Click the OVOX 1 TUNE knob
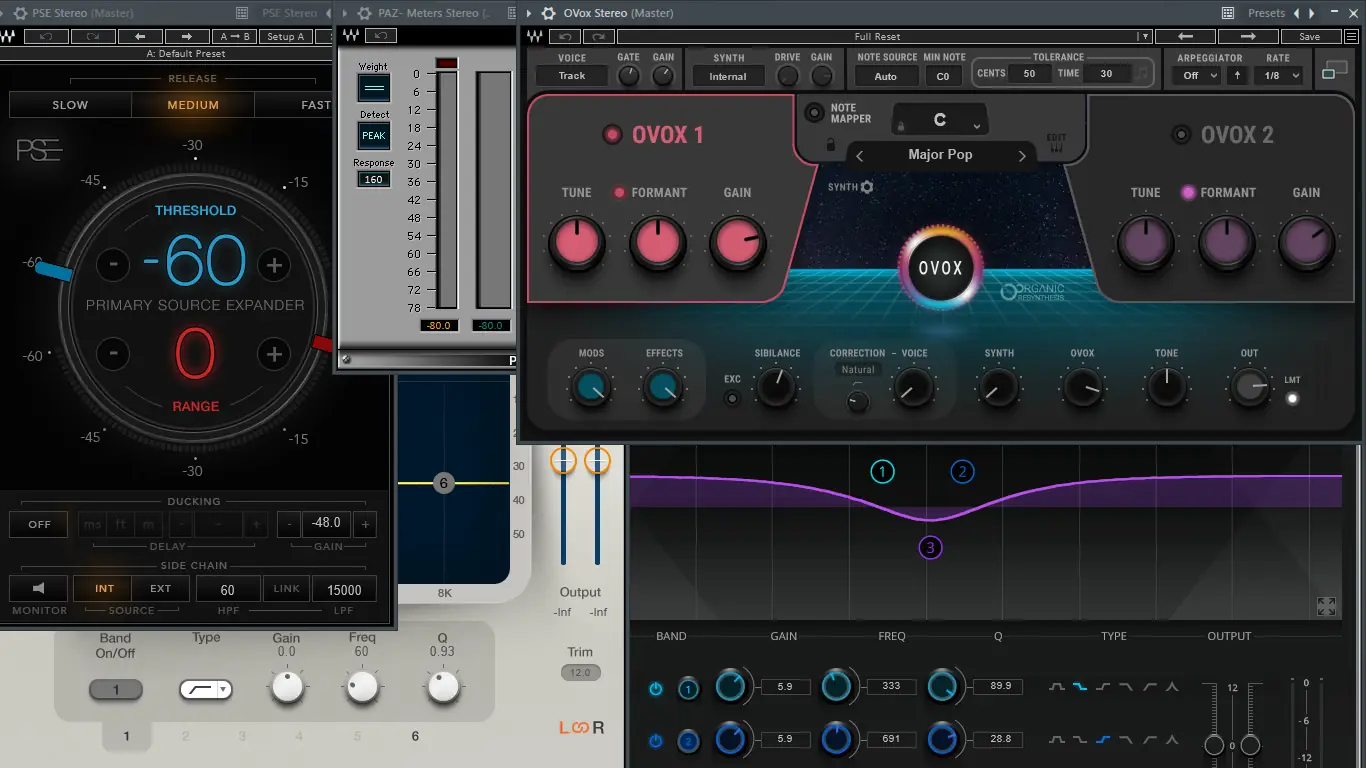Viewport: 1366px width, 768px height. (576, 244)
